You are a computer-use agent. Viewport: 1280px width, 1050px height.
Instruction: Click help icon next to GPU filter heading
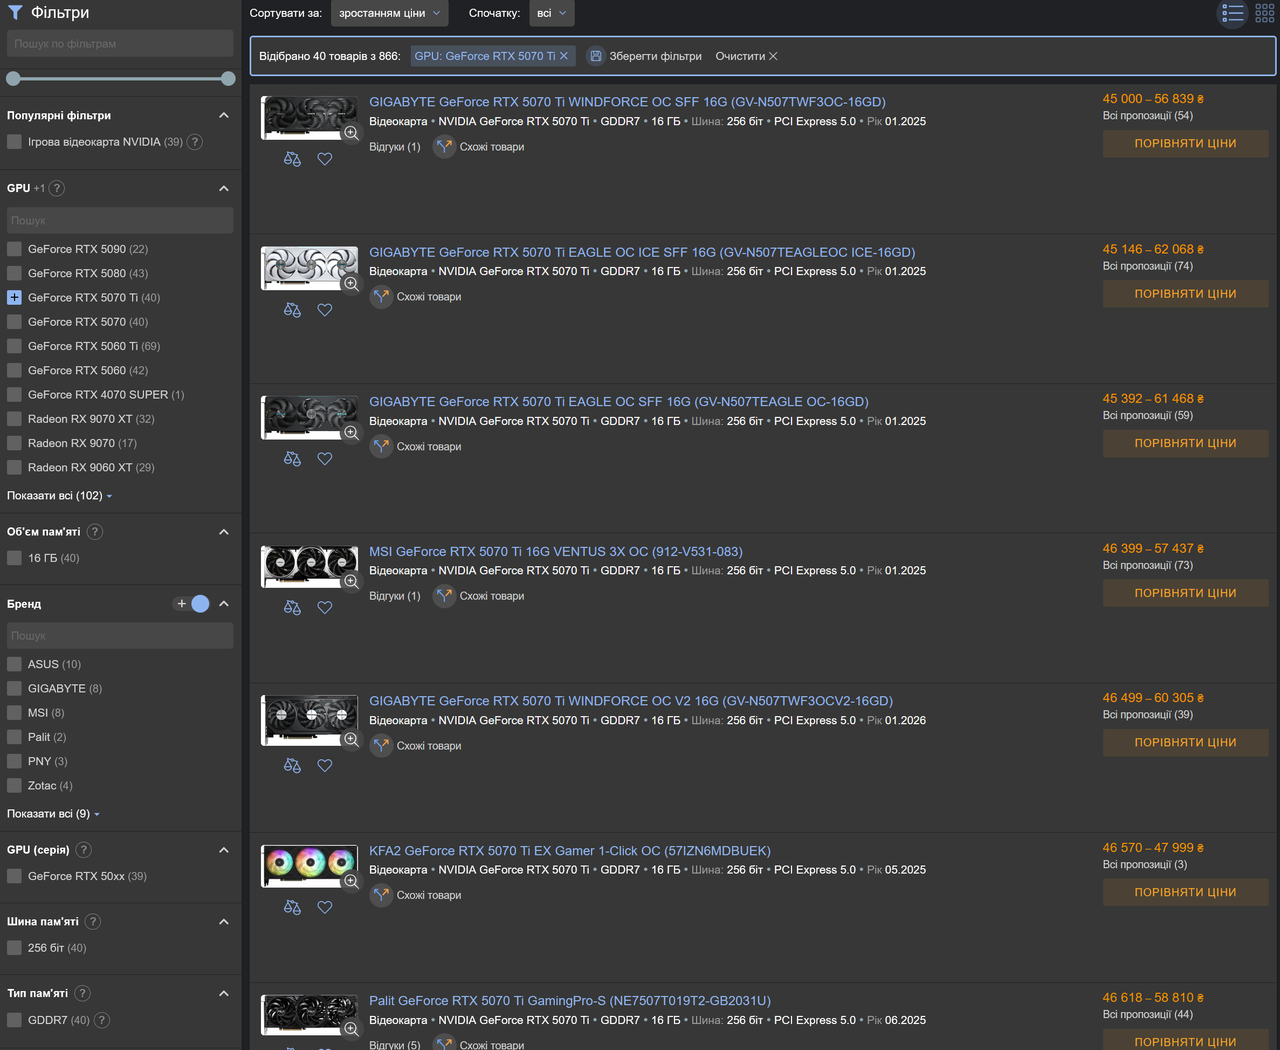[57, 188]
